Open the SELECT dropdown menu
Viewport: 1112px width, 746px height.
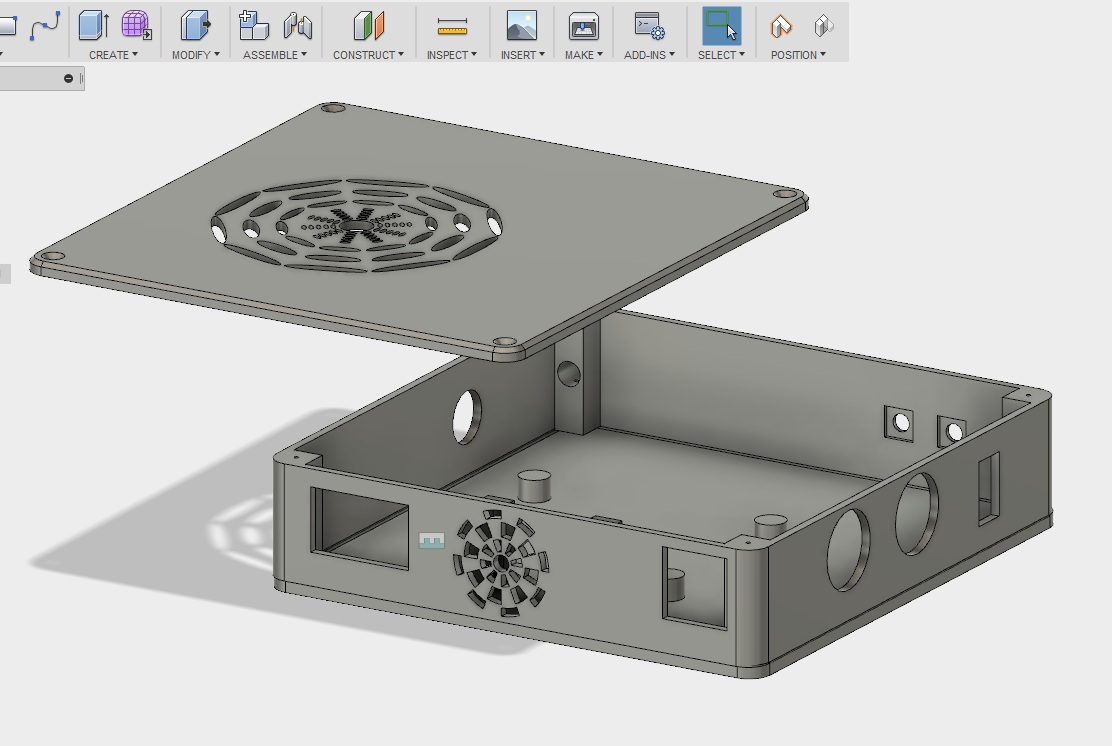point(721,55)
